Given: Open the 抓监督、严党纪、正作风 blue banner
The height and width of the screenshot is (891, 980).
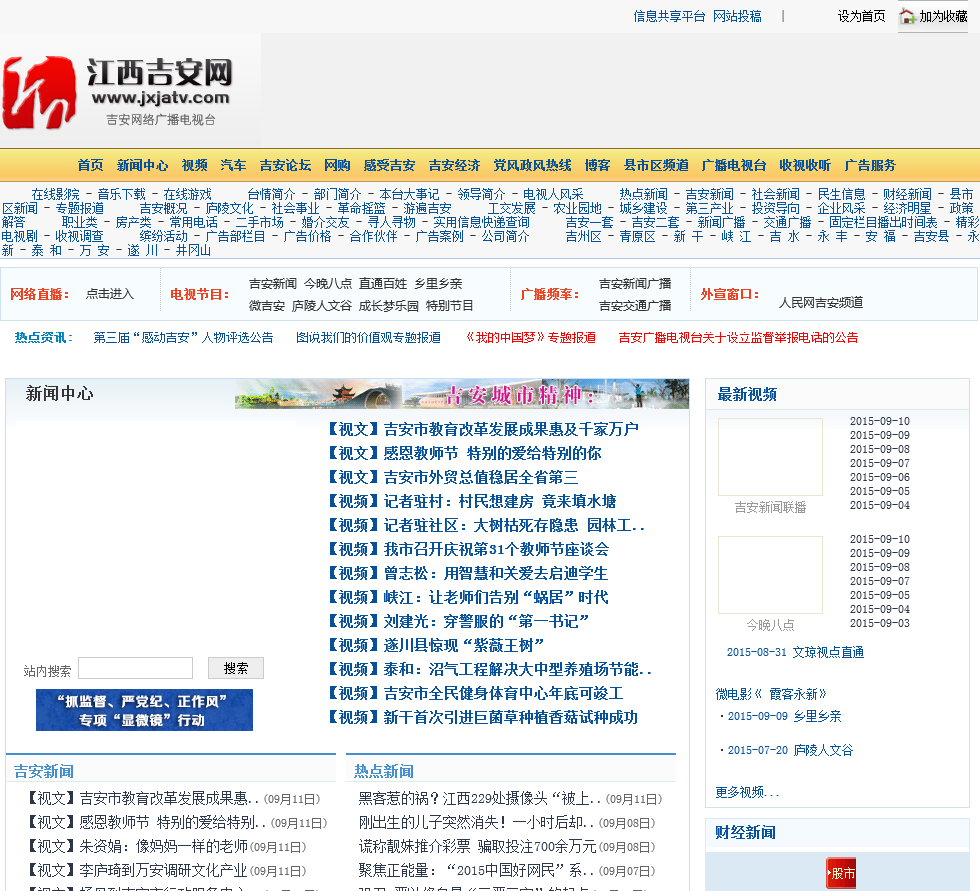Looking at the screenshot, I should (x=144, y=710).
